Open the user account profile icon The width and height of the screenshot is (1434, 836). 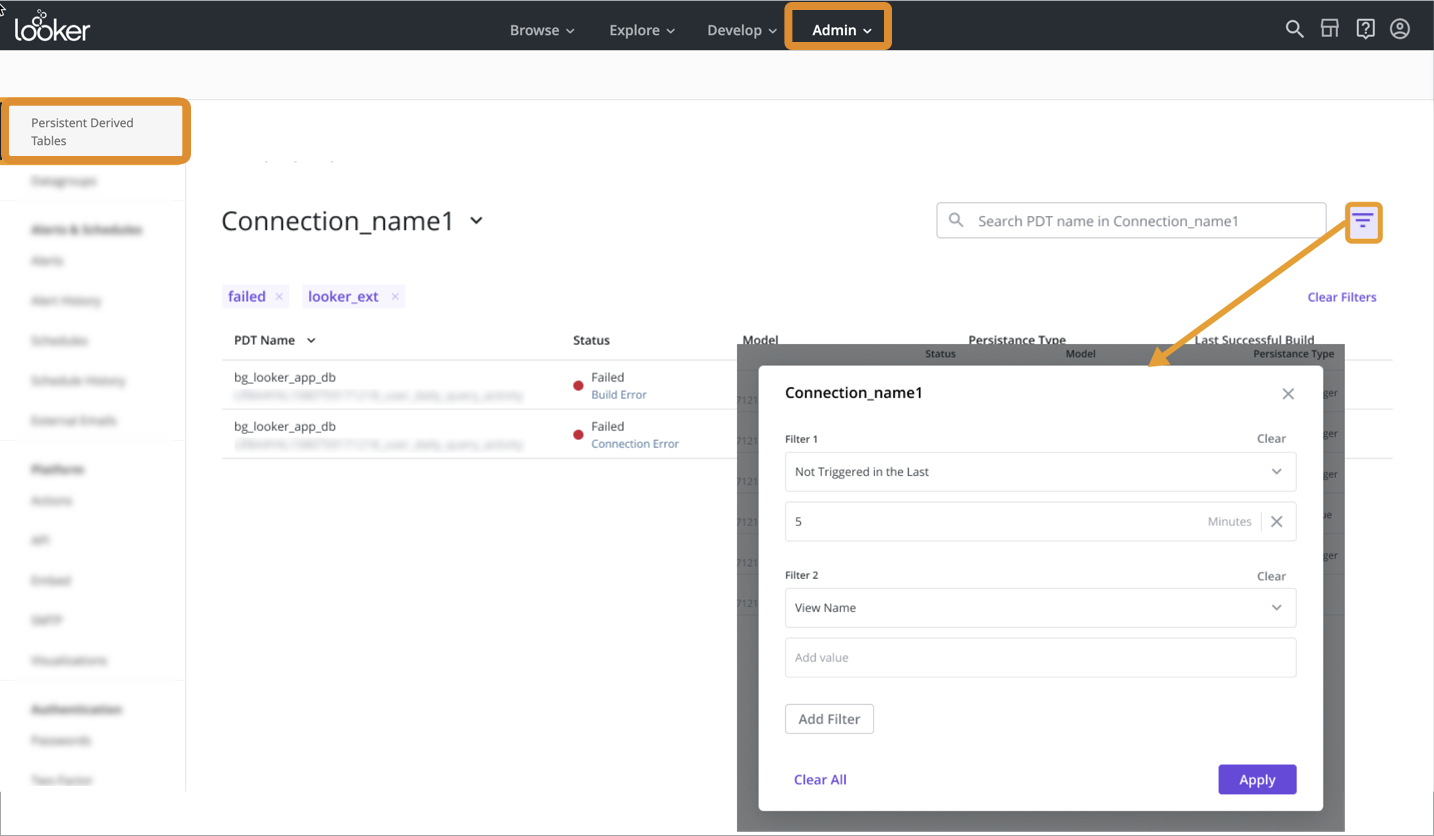pos(1400,29)
